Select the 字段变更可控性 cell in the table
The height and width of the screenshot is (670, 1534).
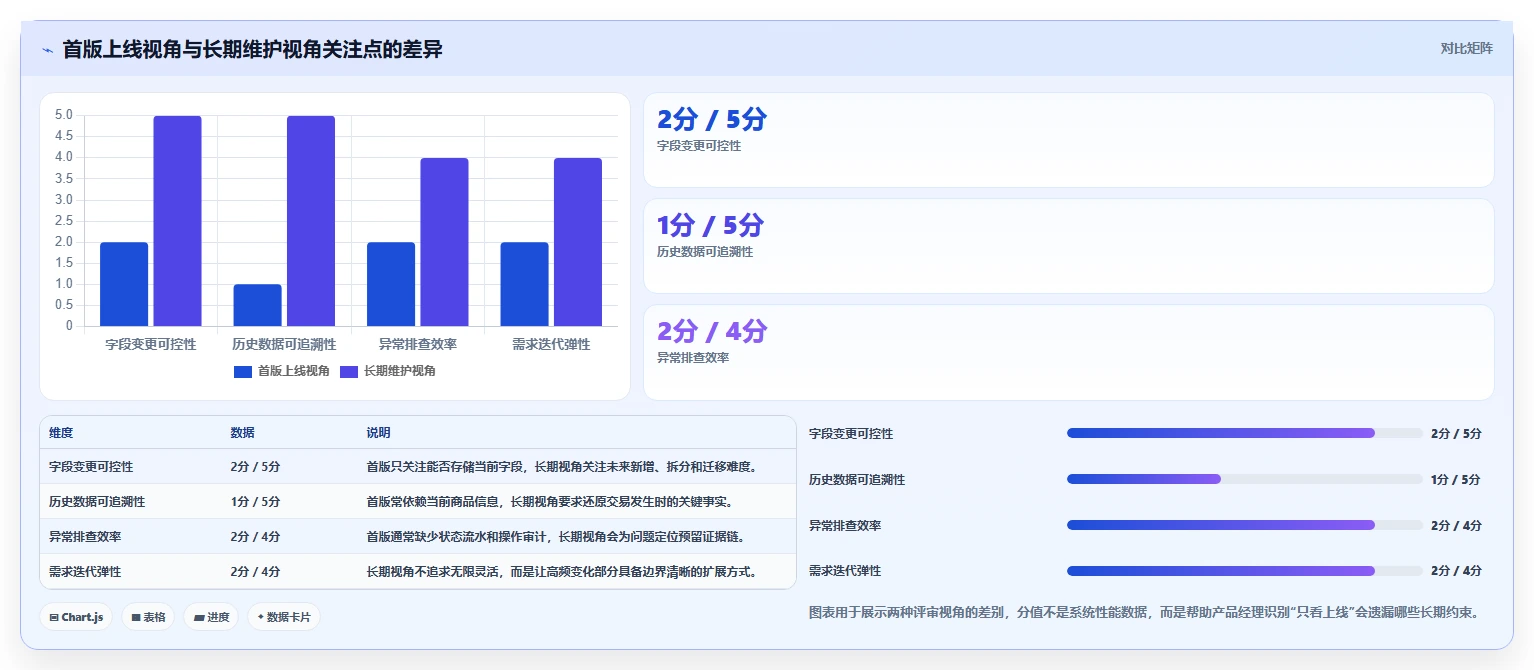(91, 467)
